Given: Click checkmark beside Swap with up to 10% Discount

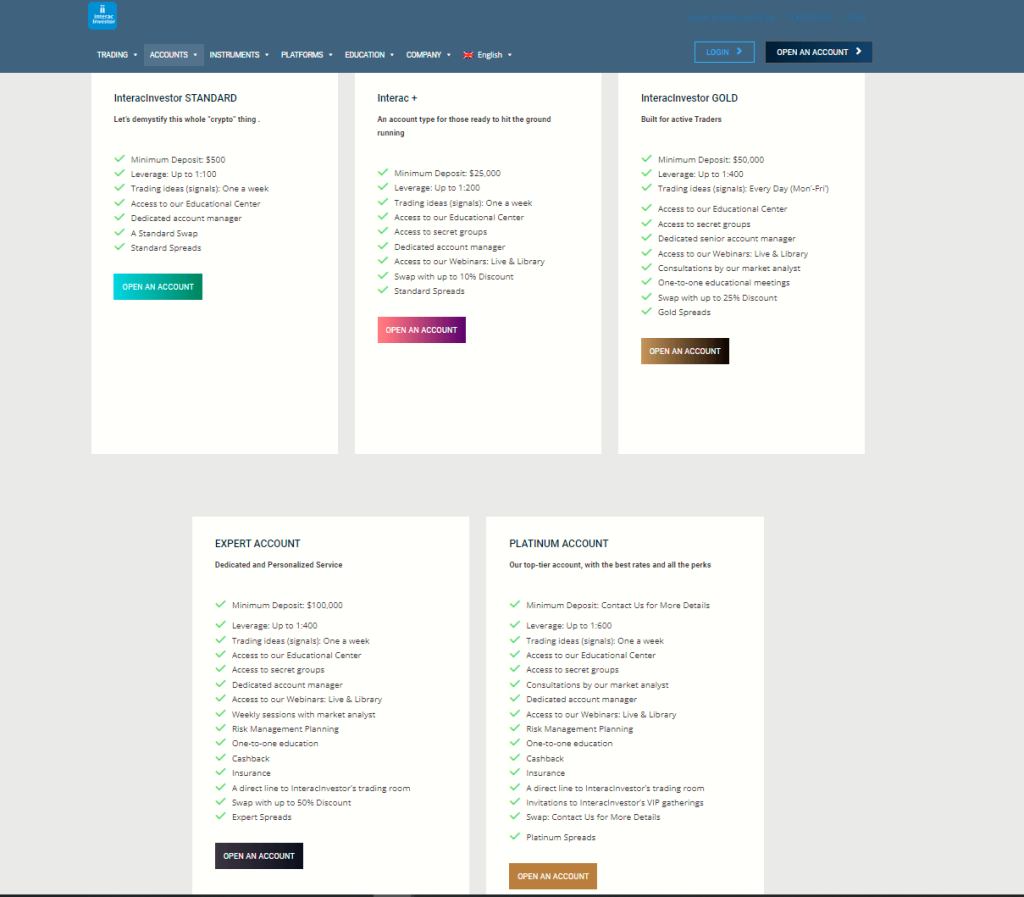Looking at the screenshot, I should tap(383, 275).
